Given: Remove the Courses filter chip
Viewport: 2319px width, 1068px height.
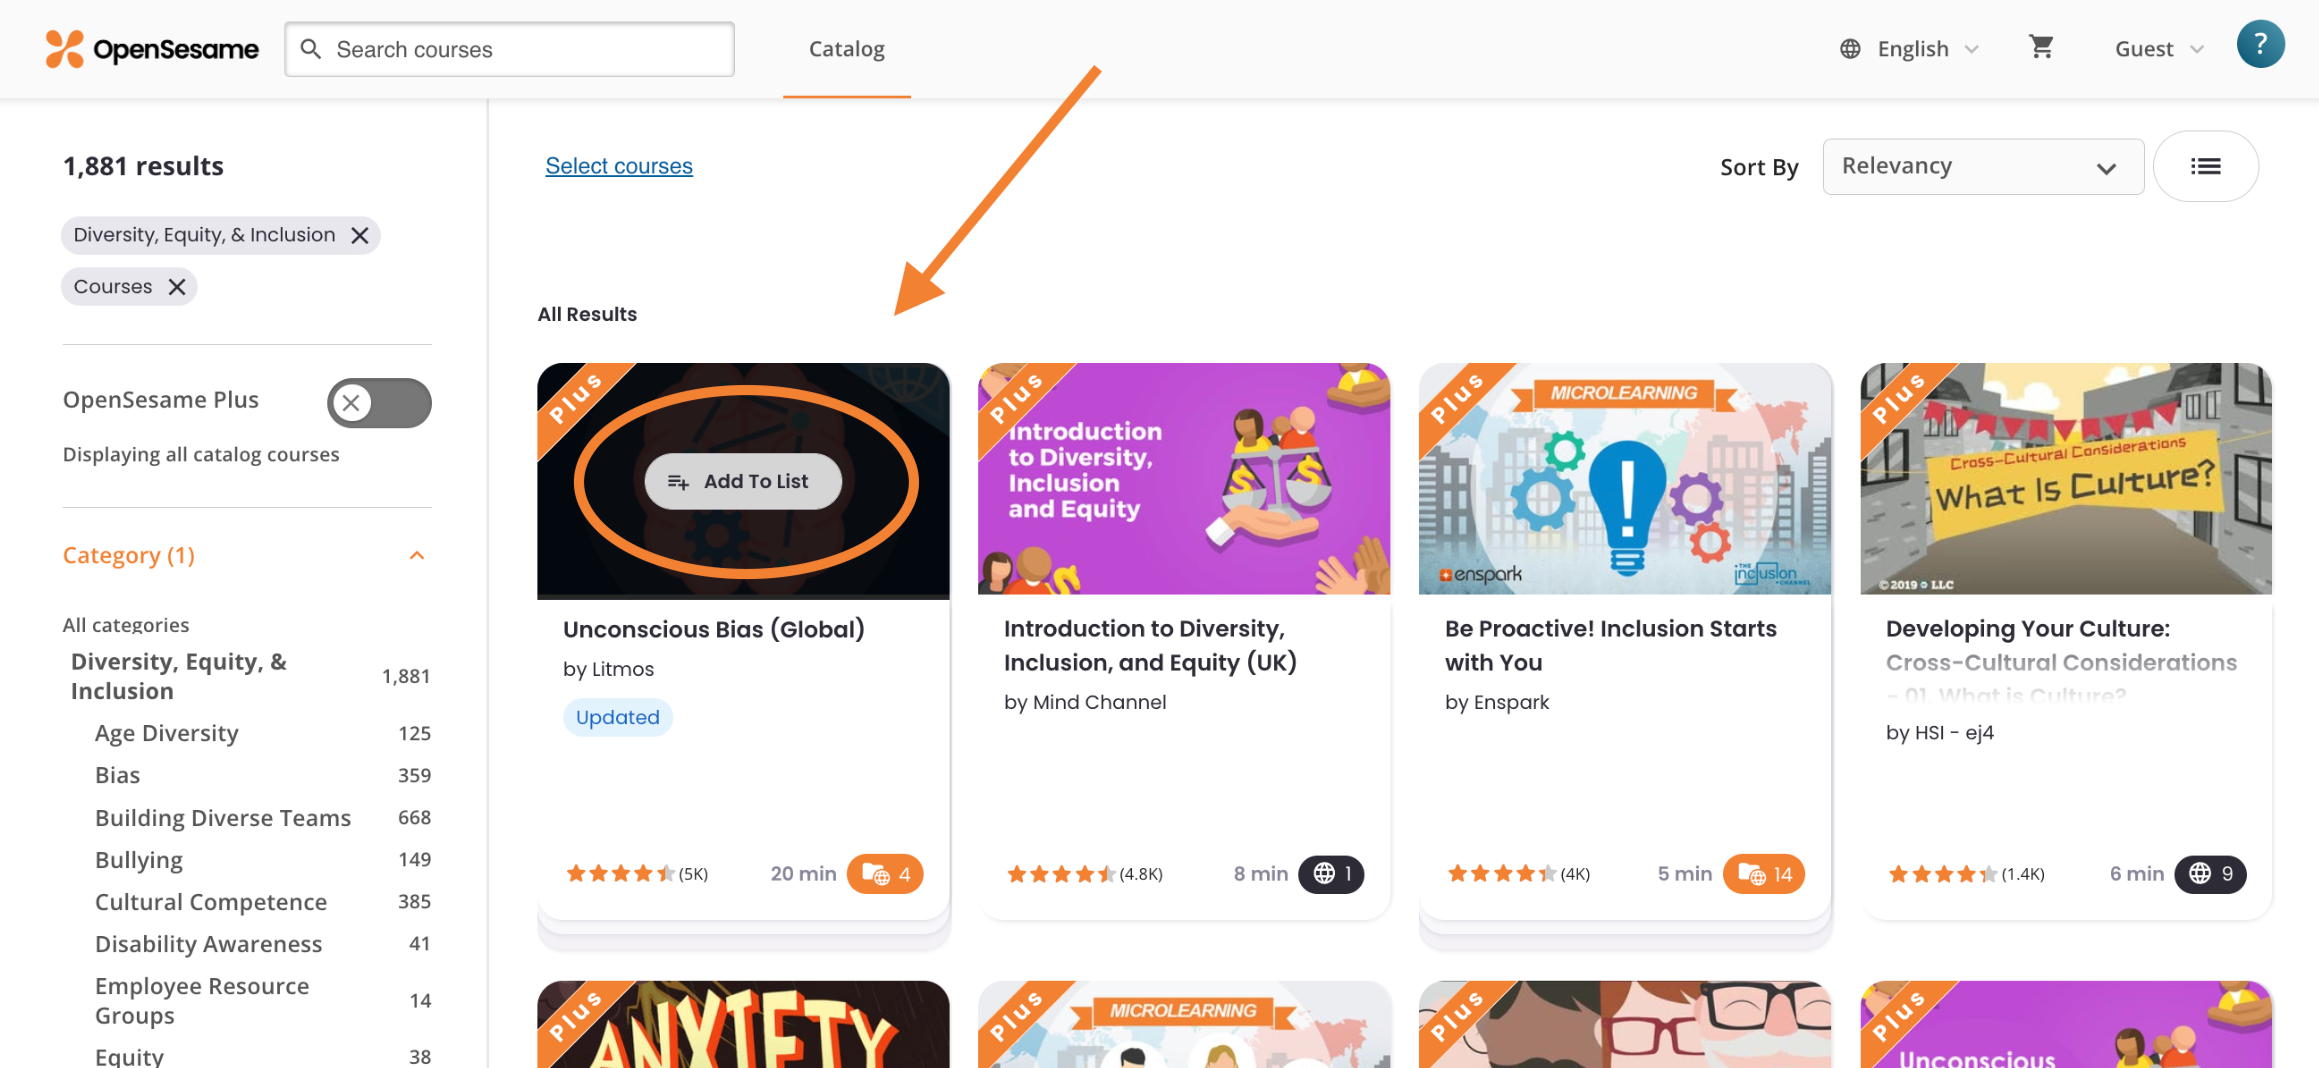Looking at the screenshot, I should pyautogui.click(x=177, y=286).
